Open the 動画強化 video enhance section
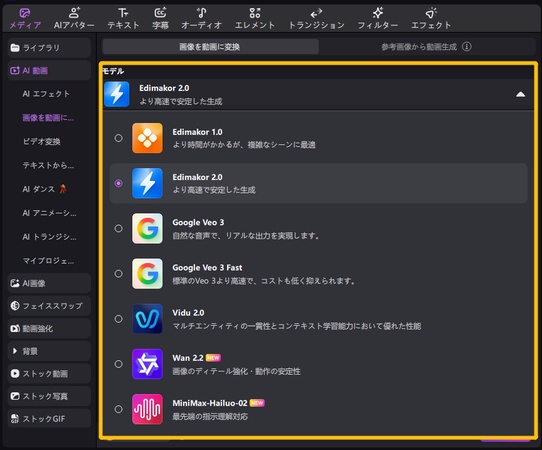Image resolution: width=542 pixels, height=450 pixels. coord(49,329)
